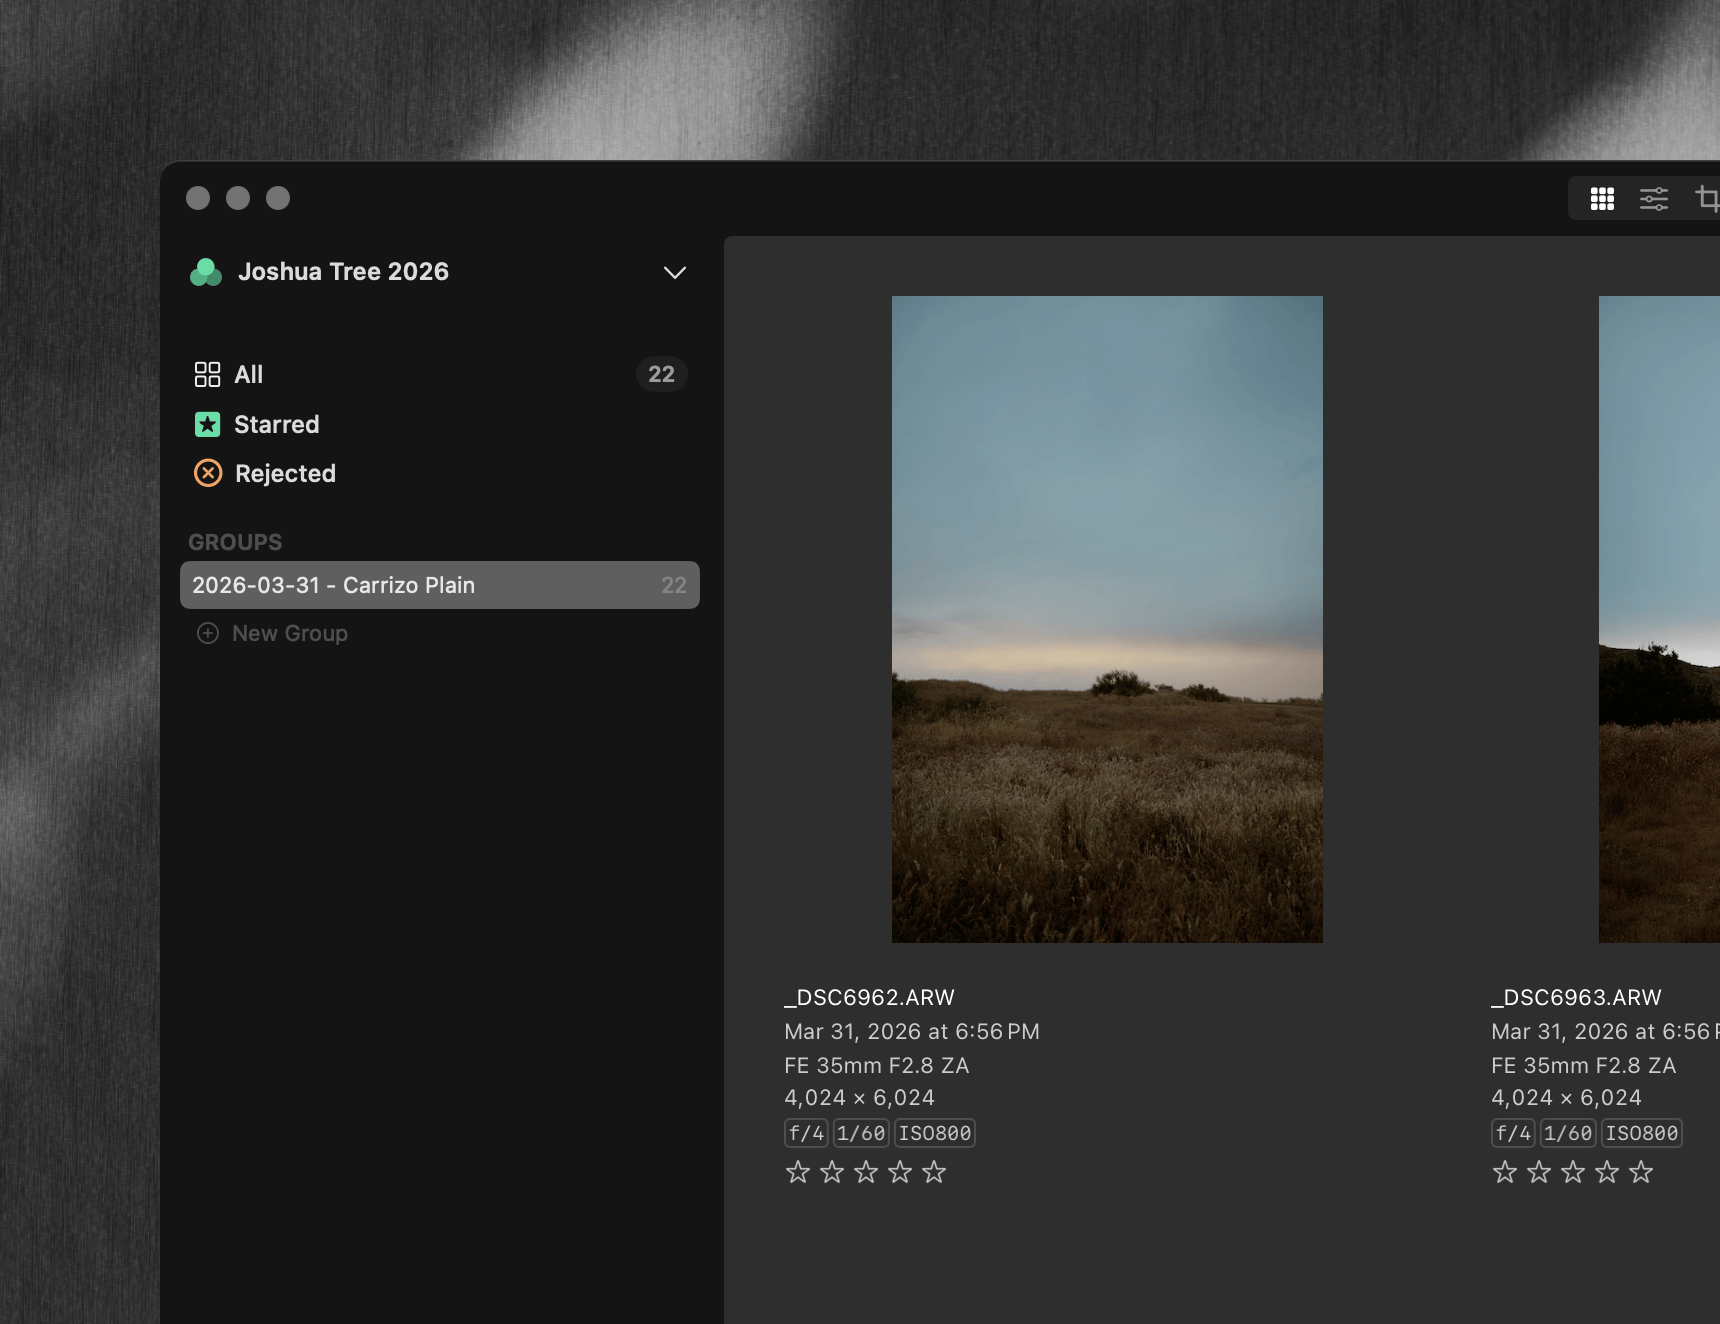The image size is (1720, 1324).
Task: Click the ISO800 tag of _DSC6962.ARW
Action: [x=935, y=1133]
